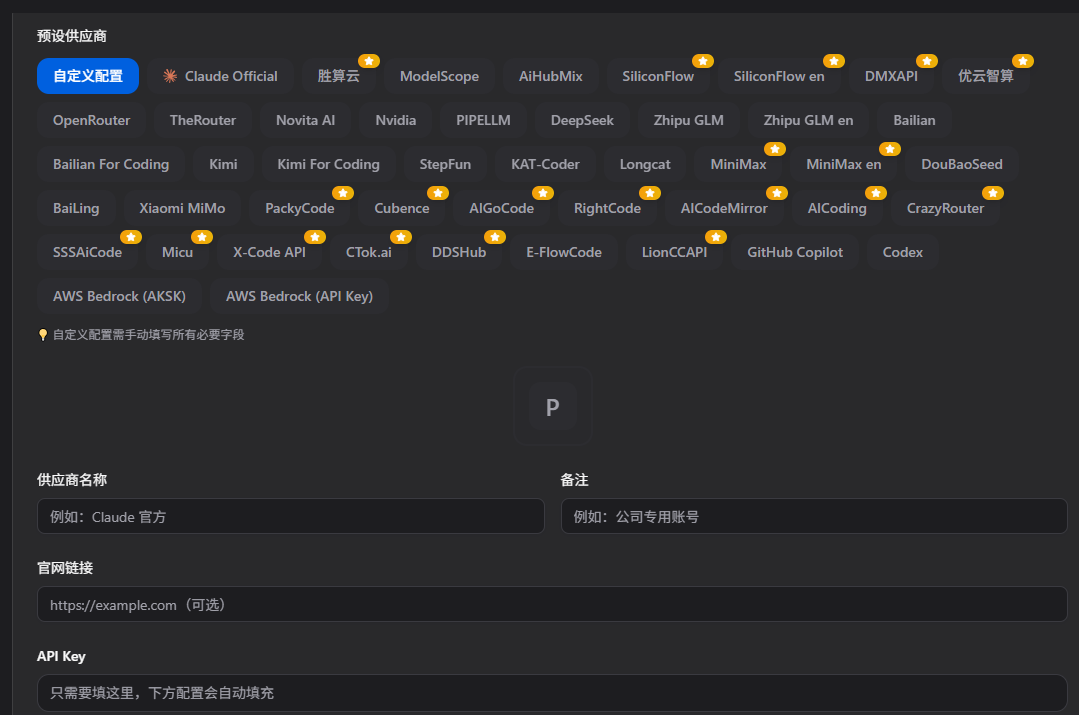The height and width of the screenshot is (715, 1079).
Task: Choose the StepFun provider
Action: click(445, 164)
